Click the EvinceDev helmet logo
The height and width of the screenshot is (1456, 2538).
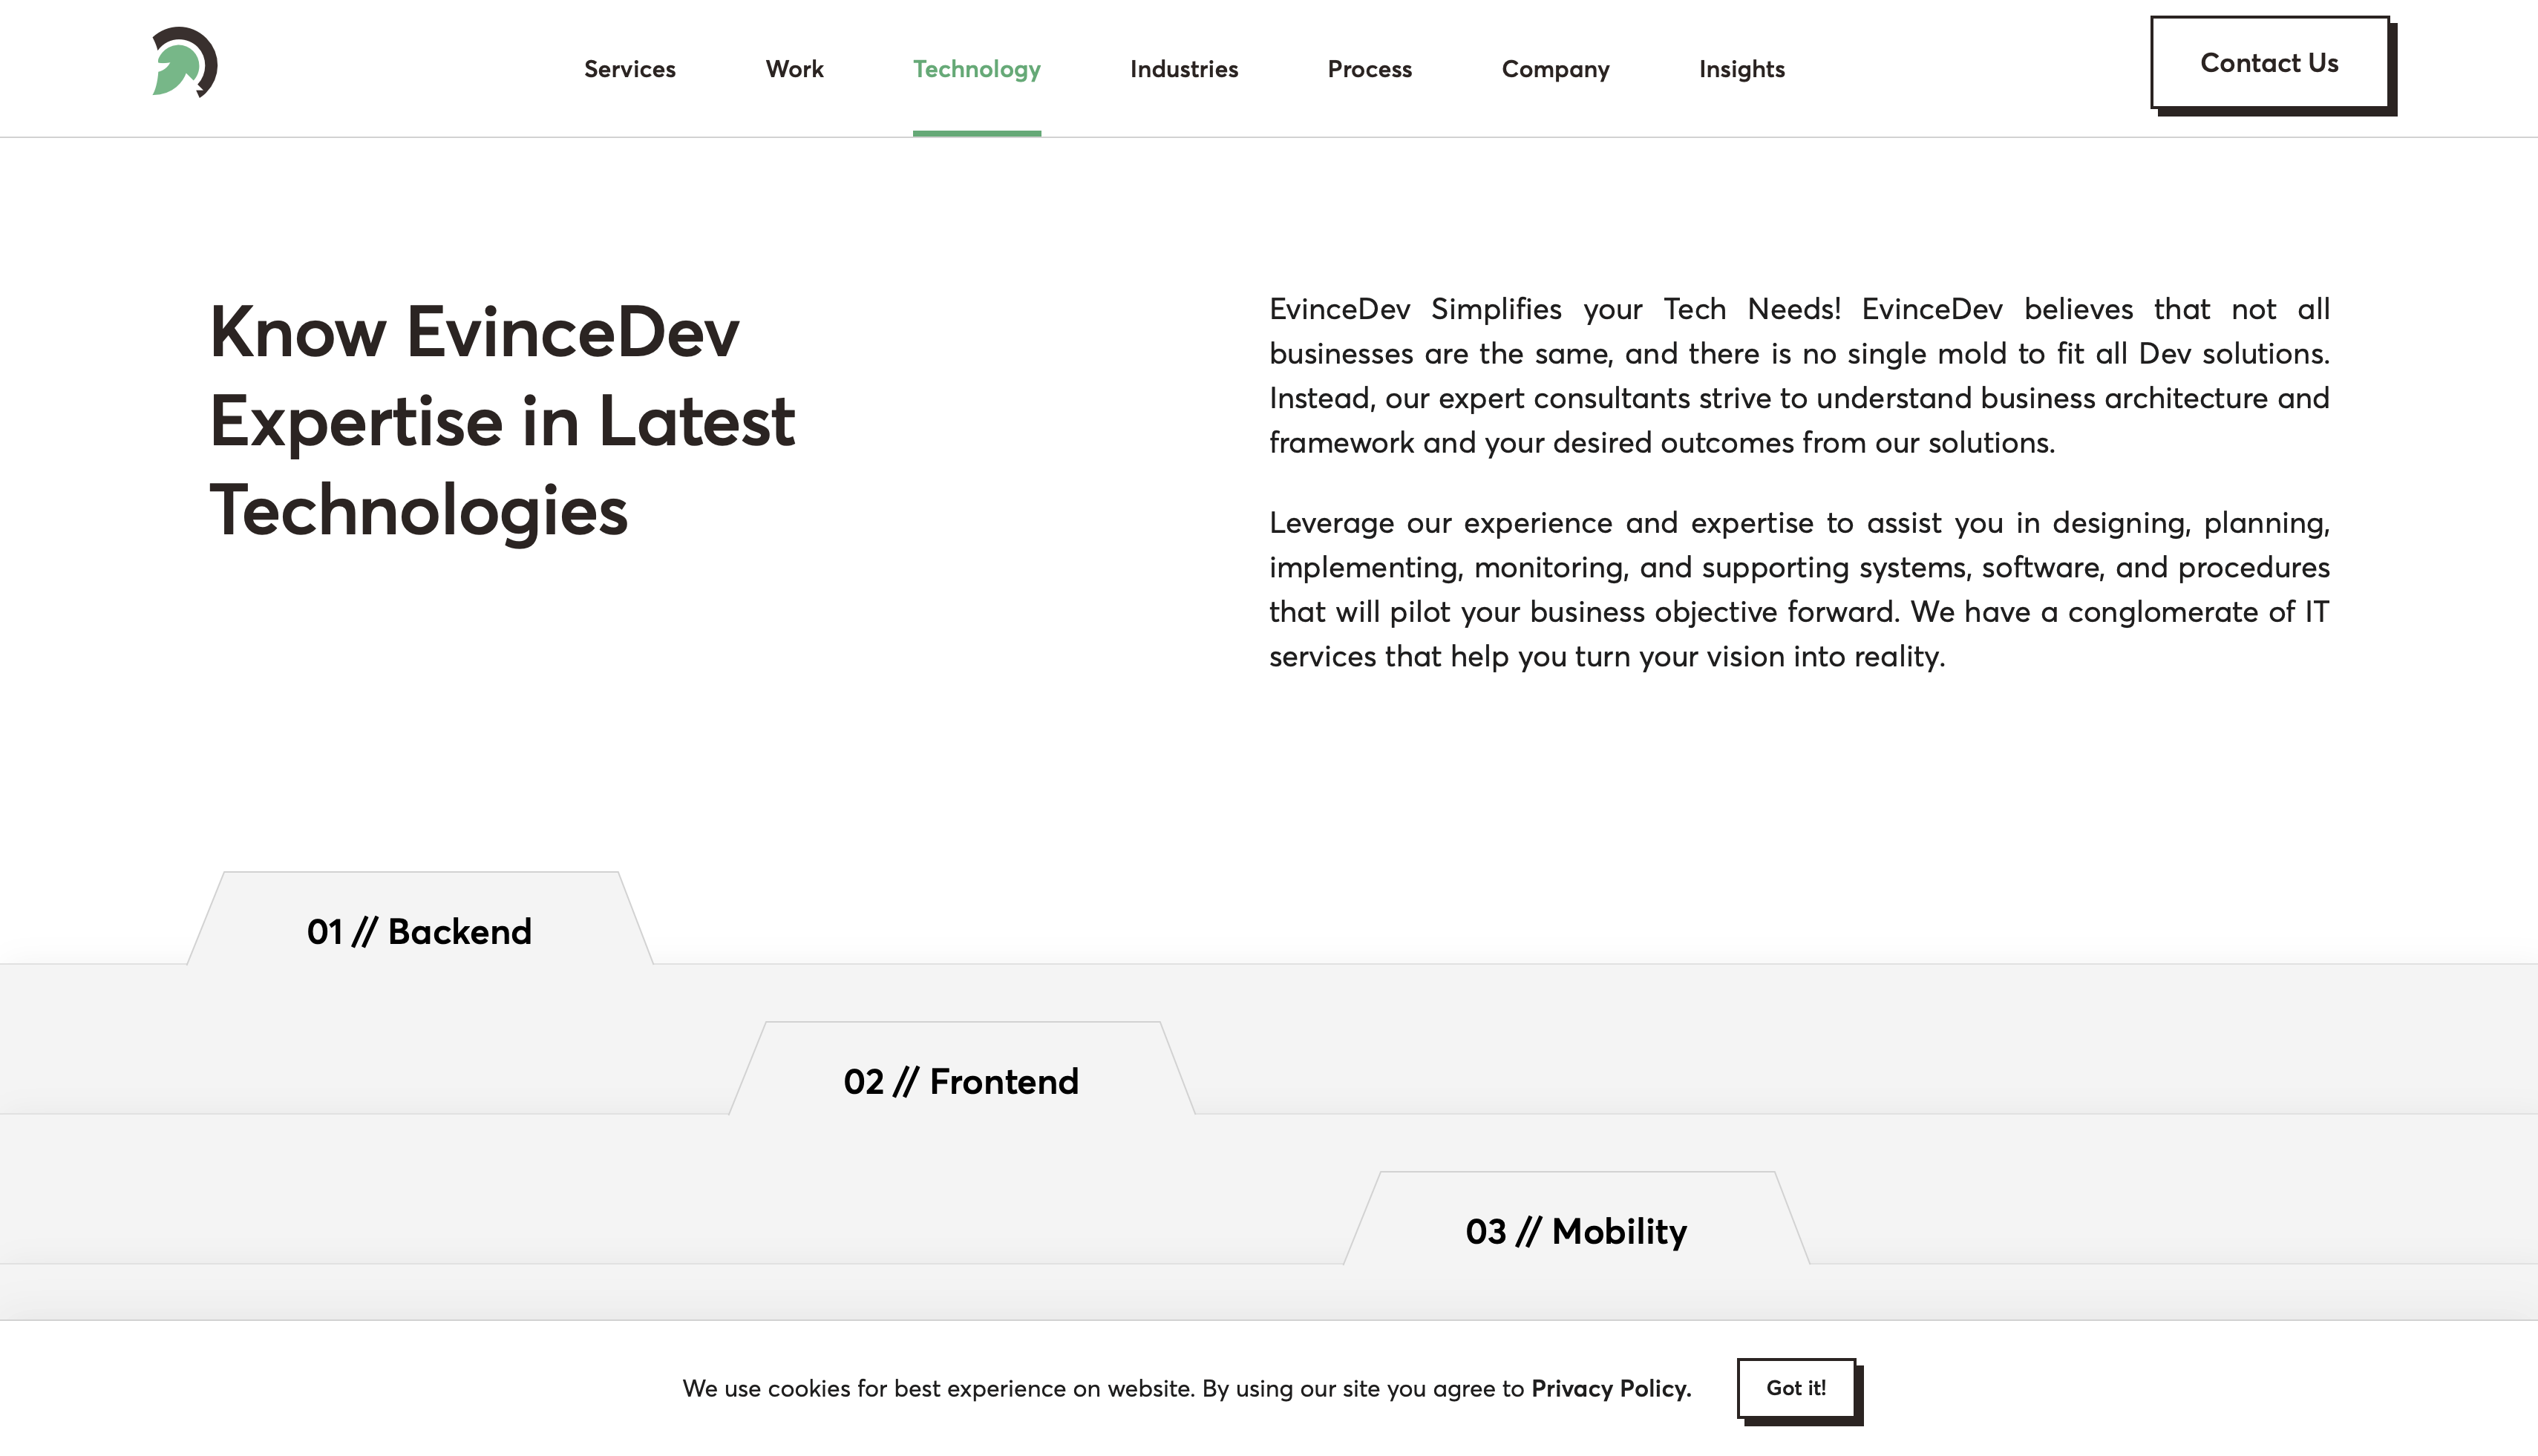tap(184, 63)
